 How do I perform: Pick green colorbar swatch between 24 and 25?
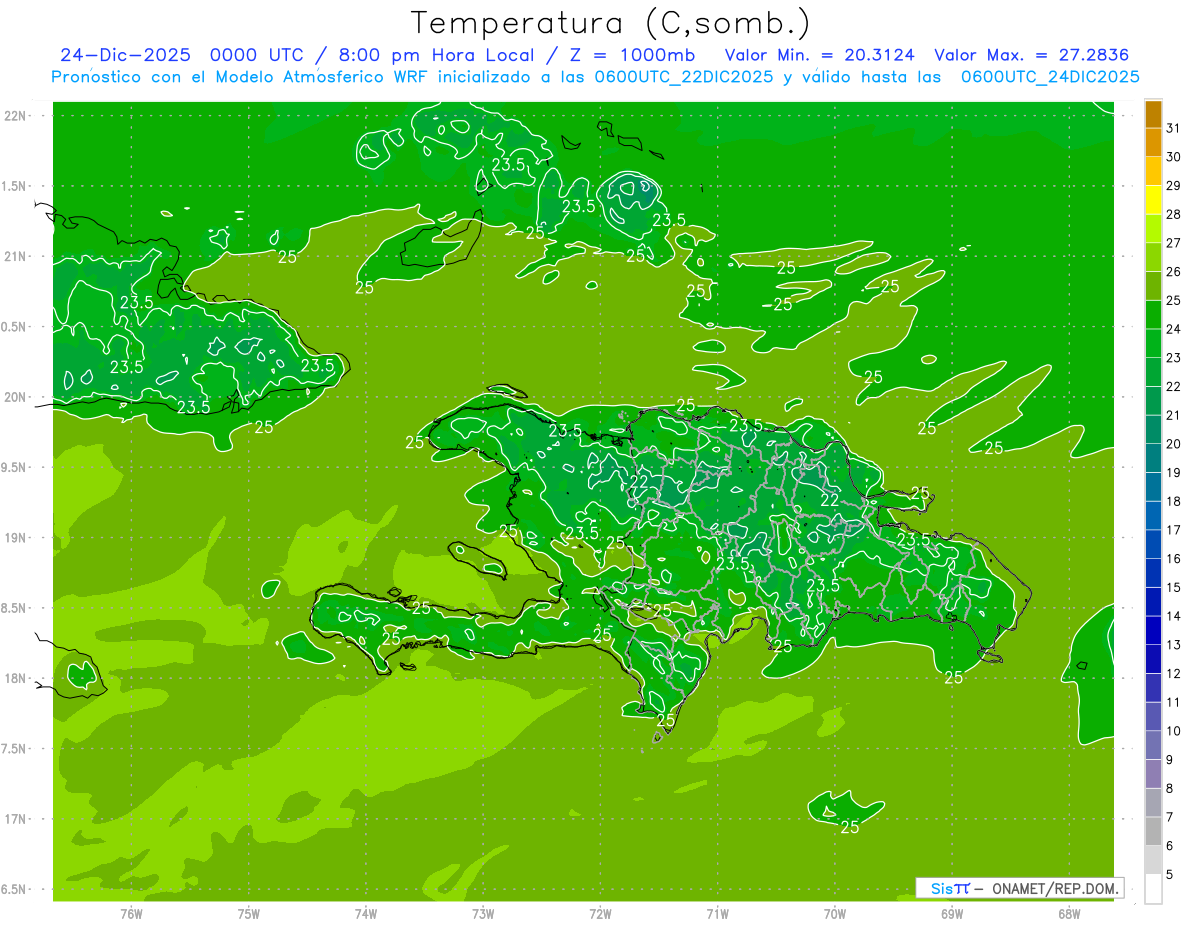click(x=1153, y=314)
